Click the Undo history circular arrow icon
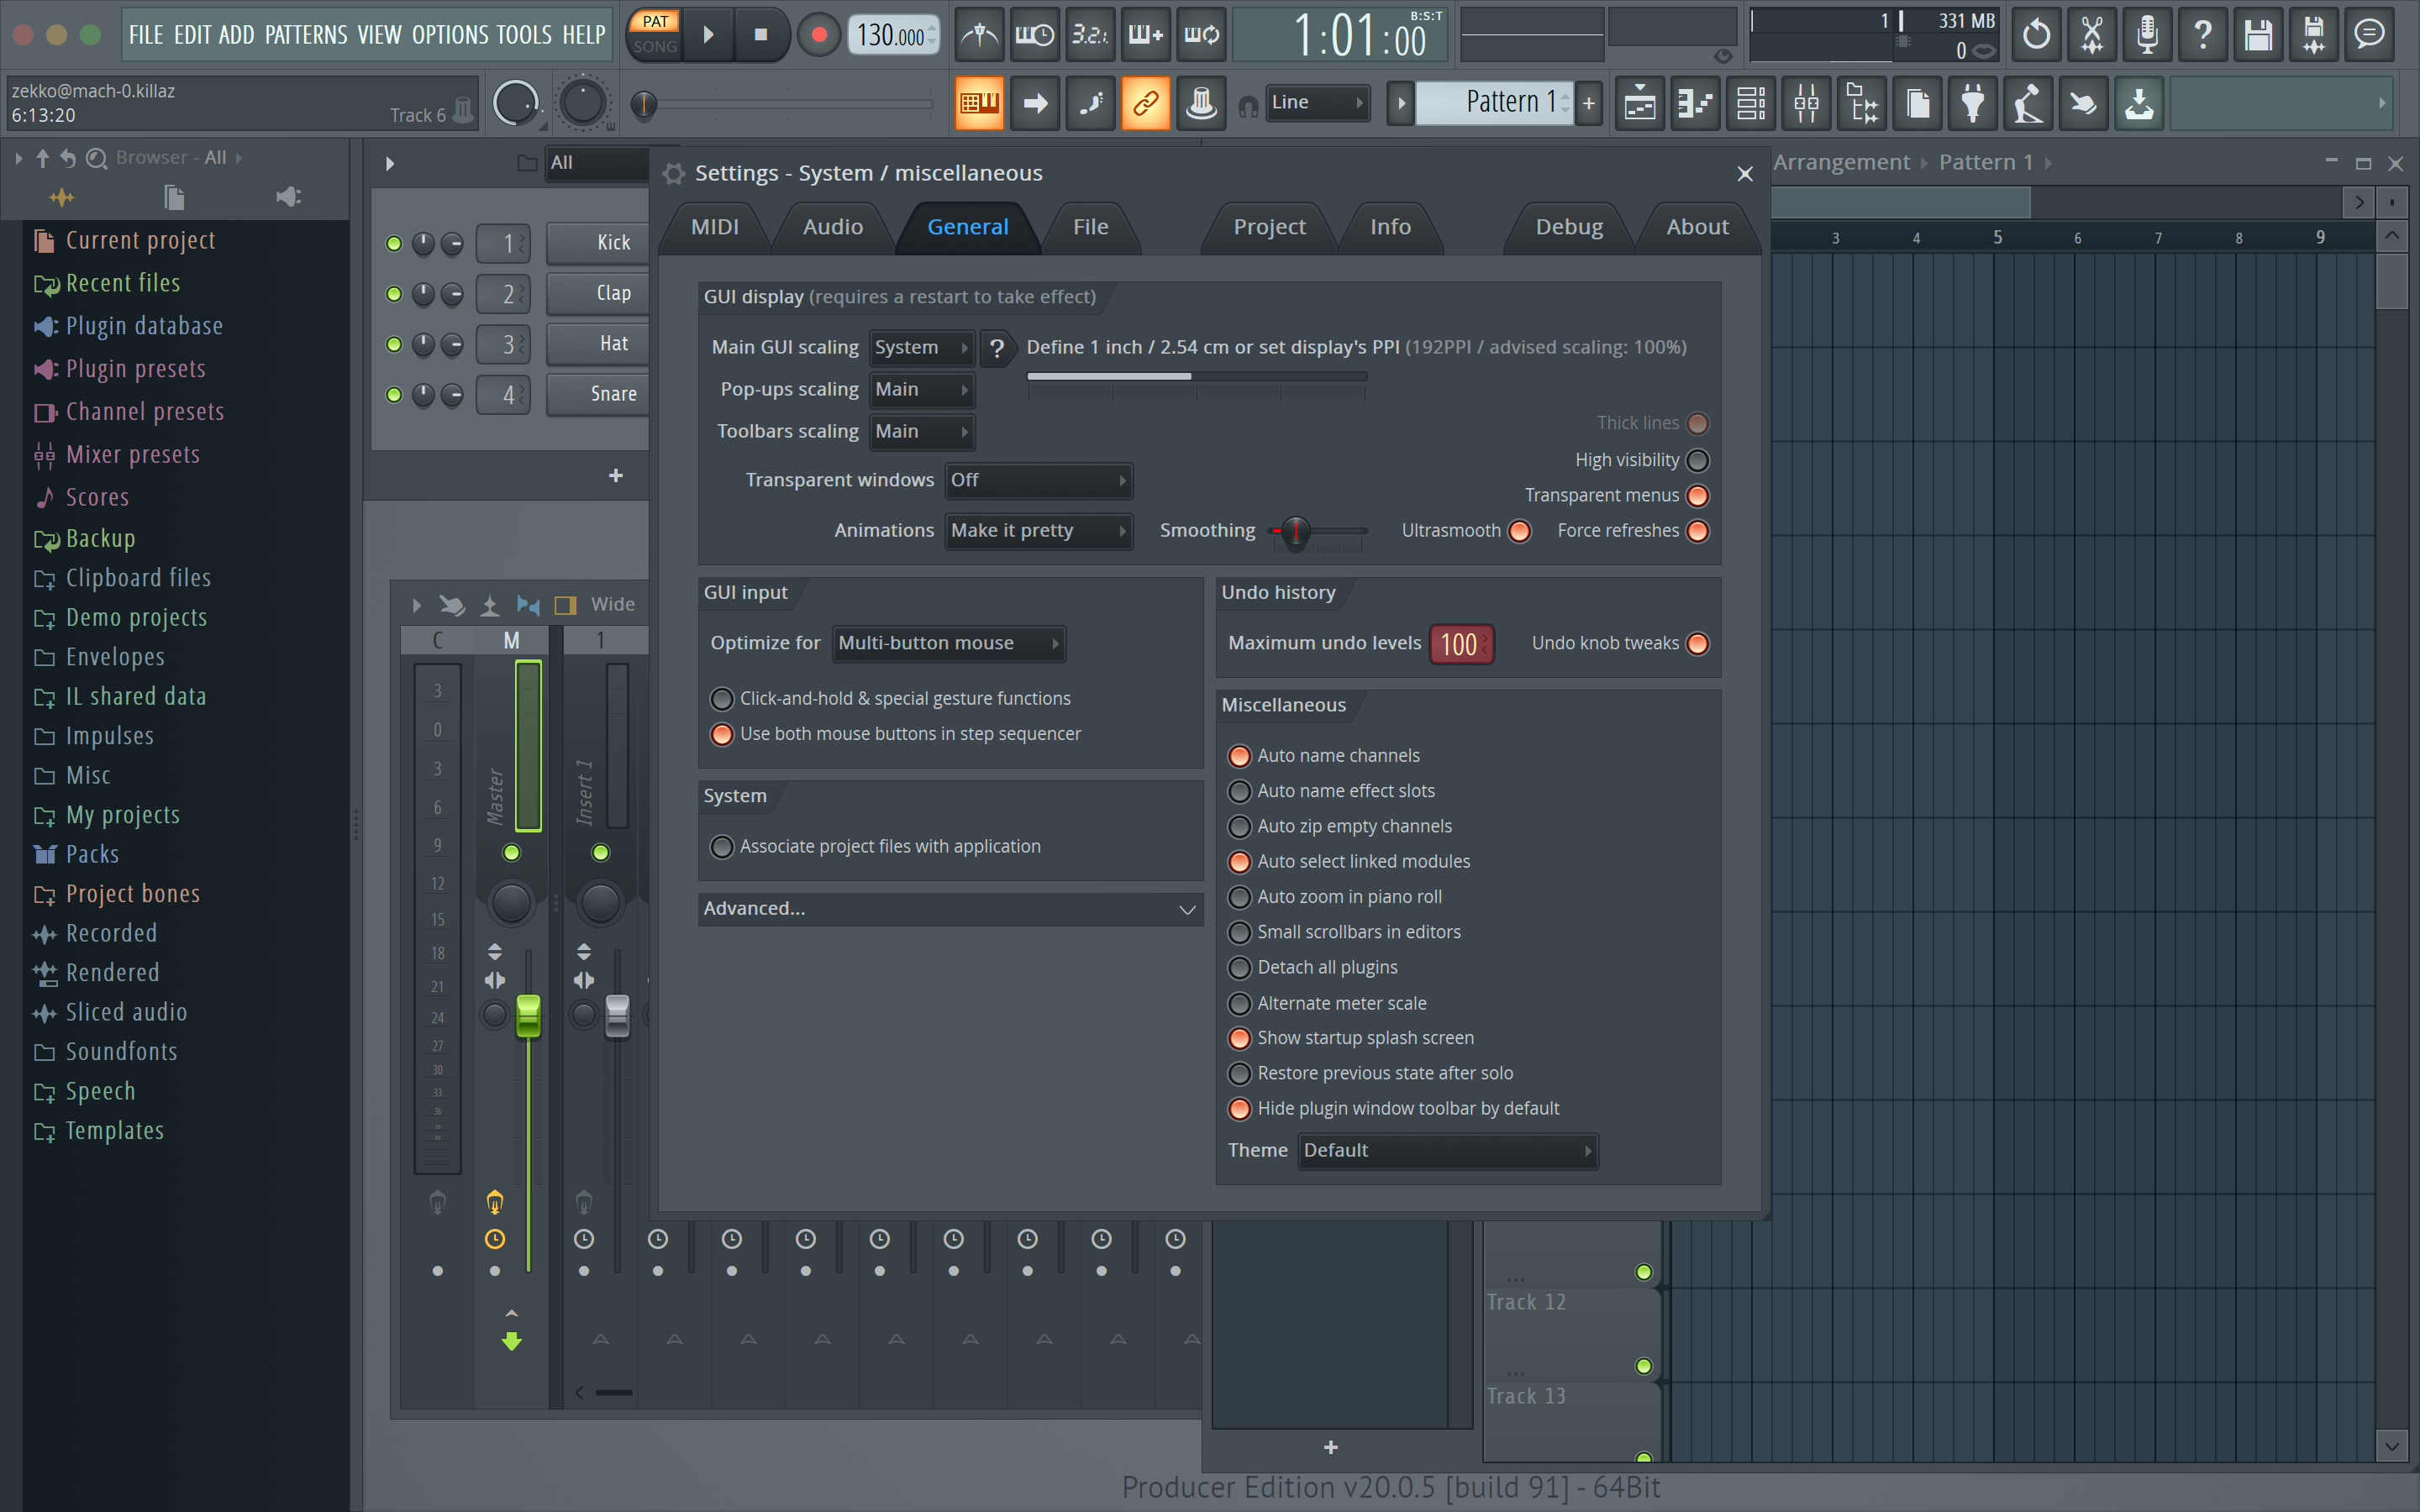Screen dimensions: 2420x1512 [x=2036, y=35]
